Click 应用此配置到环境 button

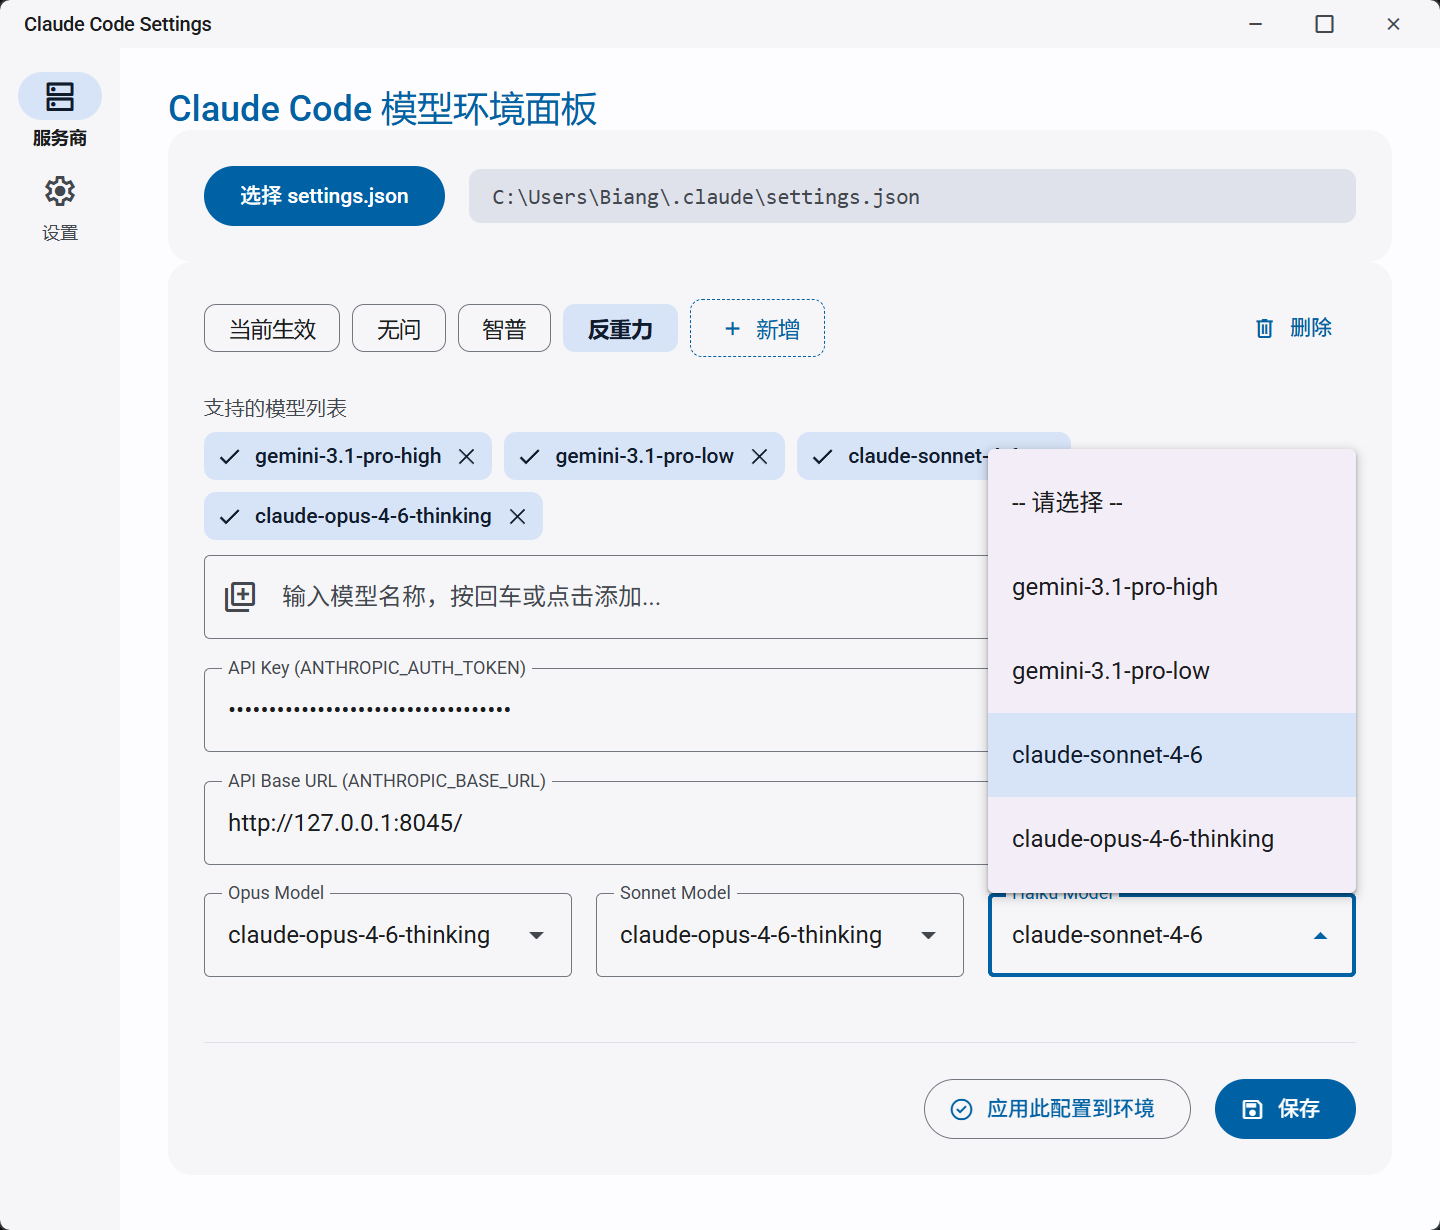tap(1057, 1109)
